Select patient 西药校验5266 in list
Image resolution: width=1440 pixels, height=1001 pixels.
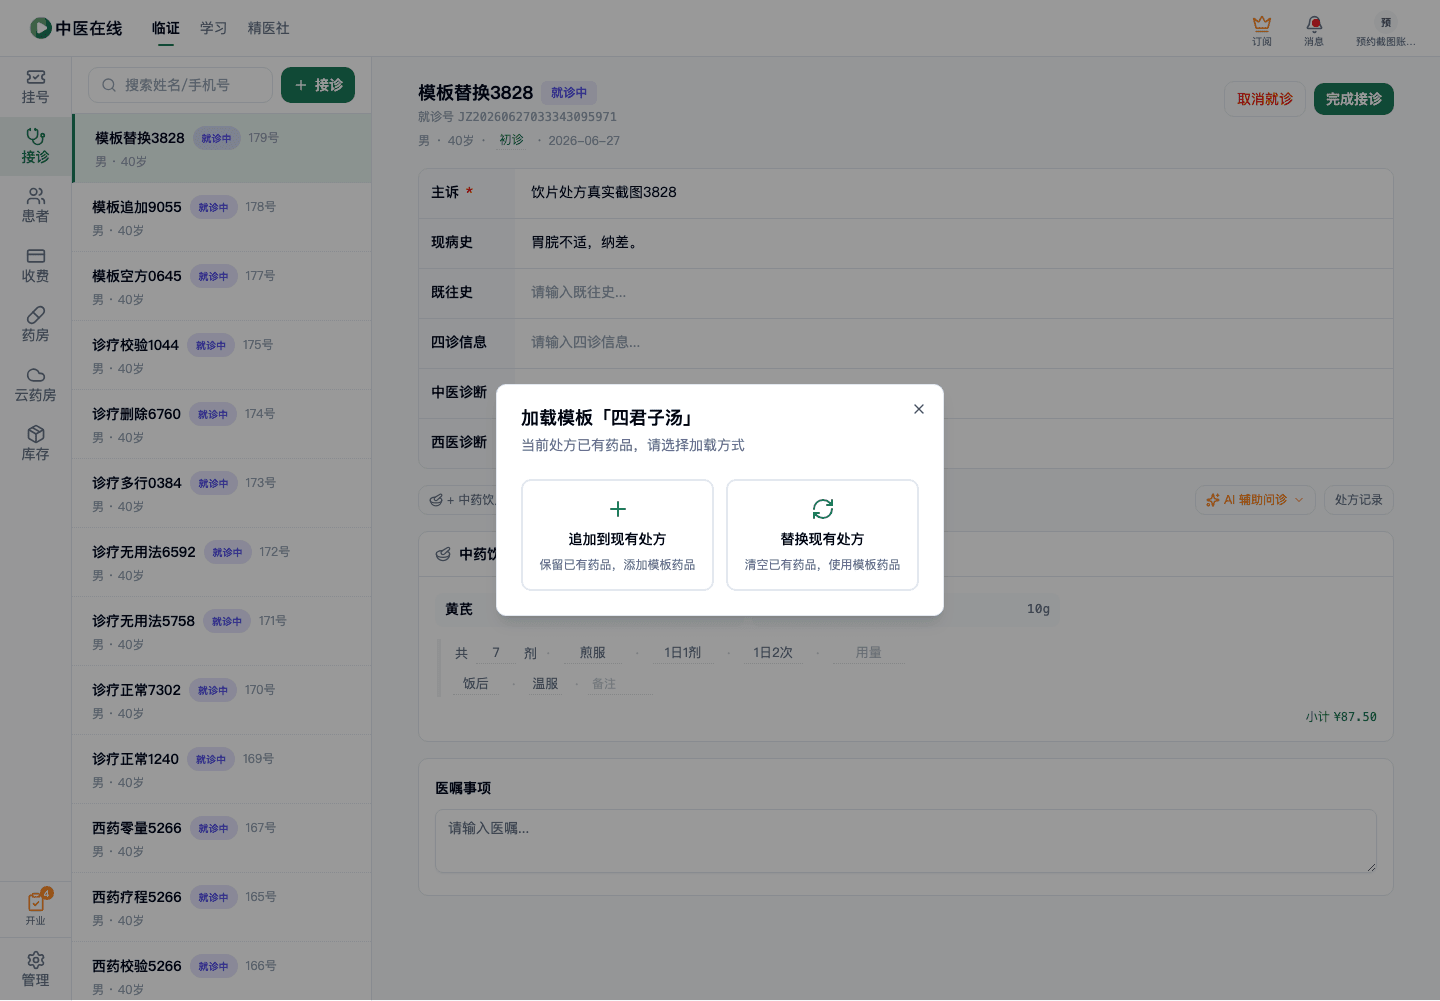(222, 971)
